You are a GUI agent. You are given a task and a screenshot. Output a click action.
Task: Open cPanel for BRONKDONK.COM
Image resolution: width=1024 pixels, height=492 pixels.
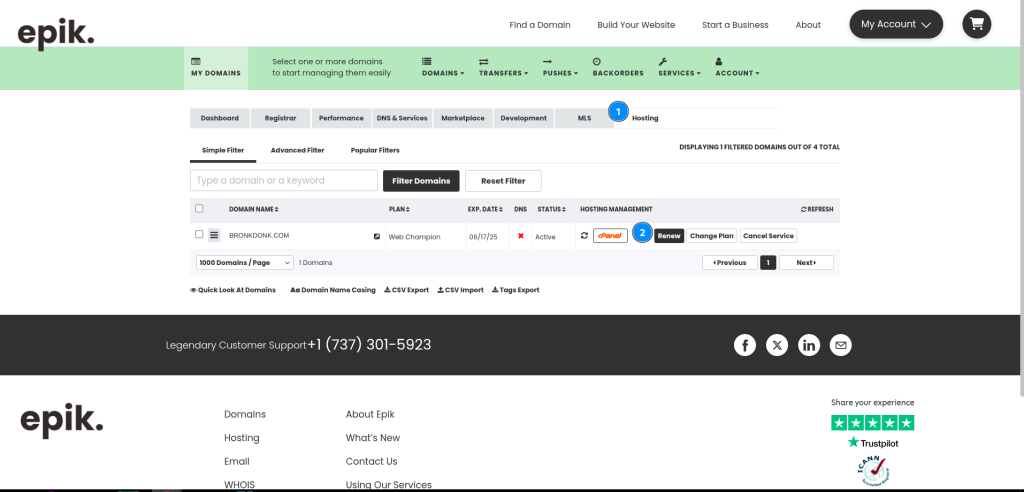610,236
